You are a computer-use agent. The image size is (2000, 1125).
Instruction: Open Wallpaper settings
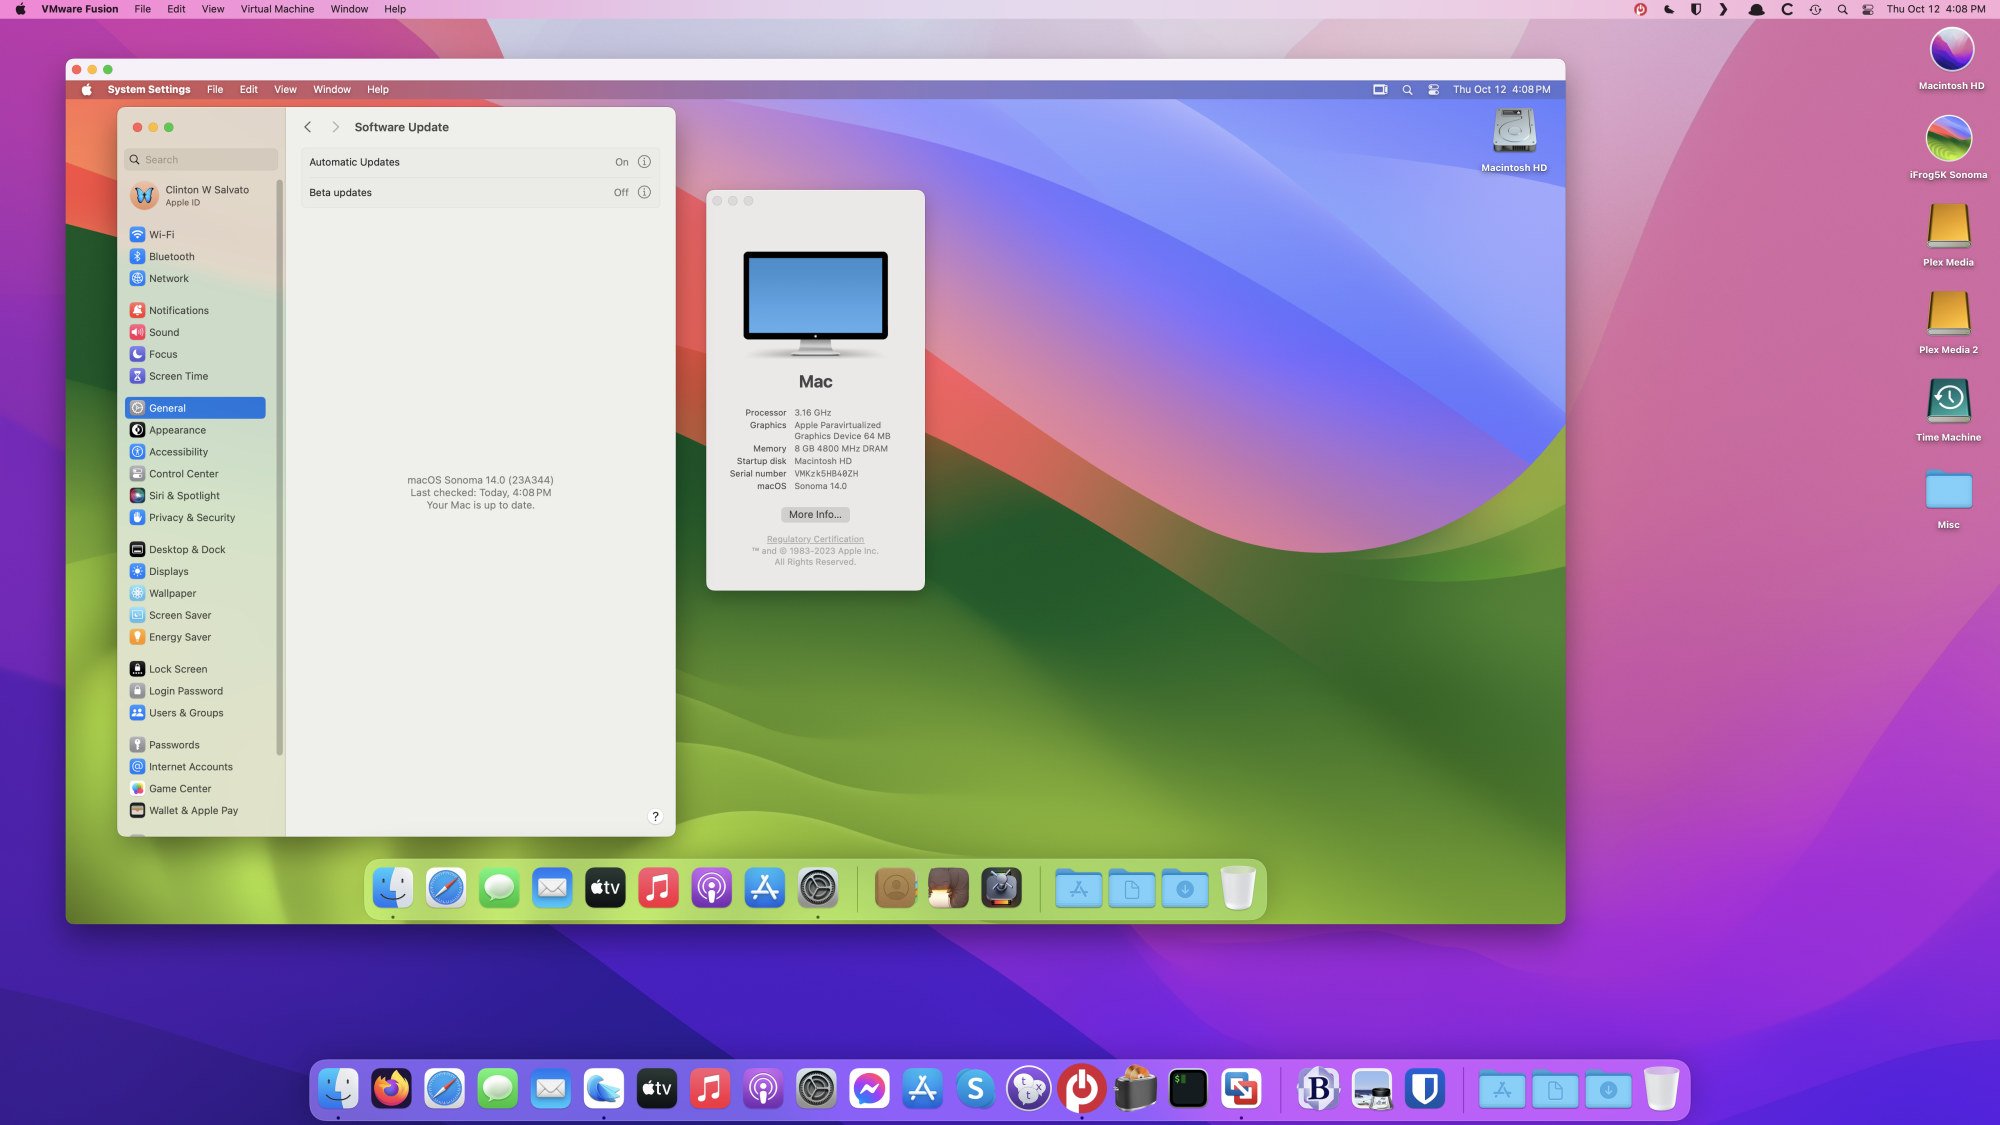pos(195,594)
